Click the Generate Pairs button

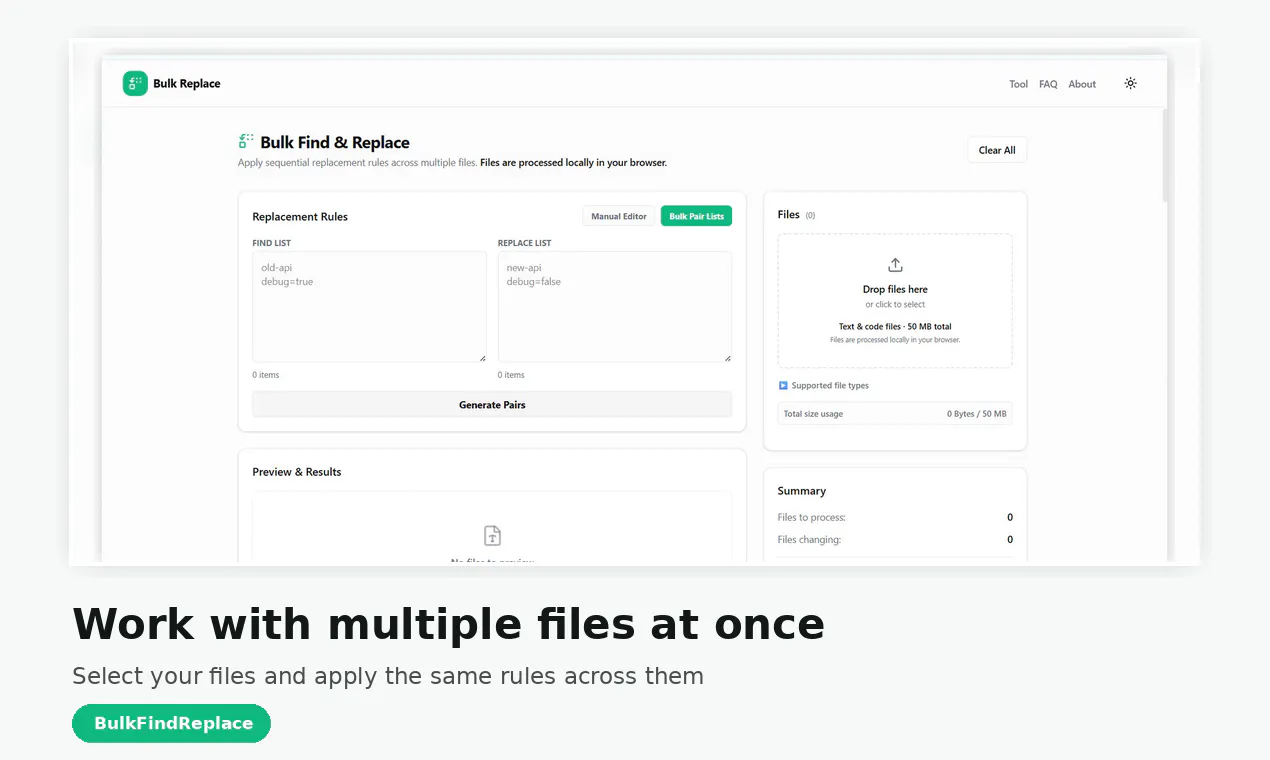[x=492, y=405]
